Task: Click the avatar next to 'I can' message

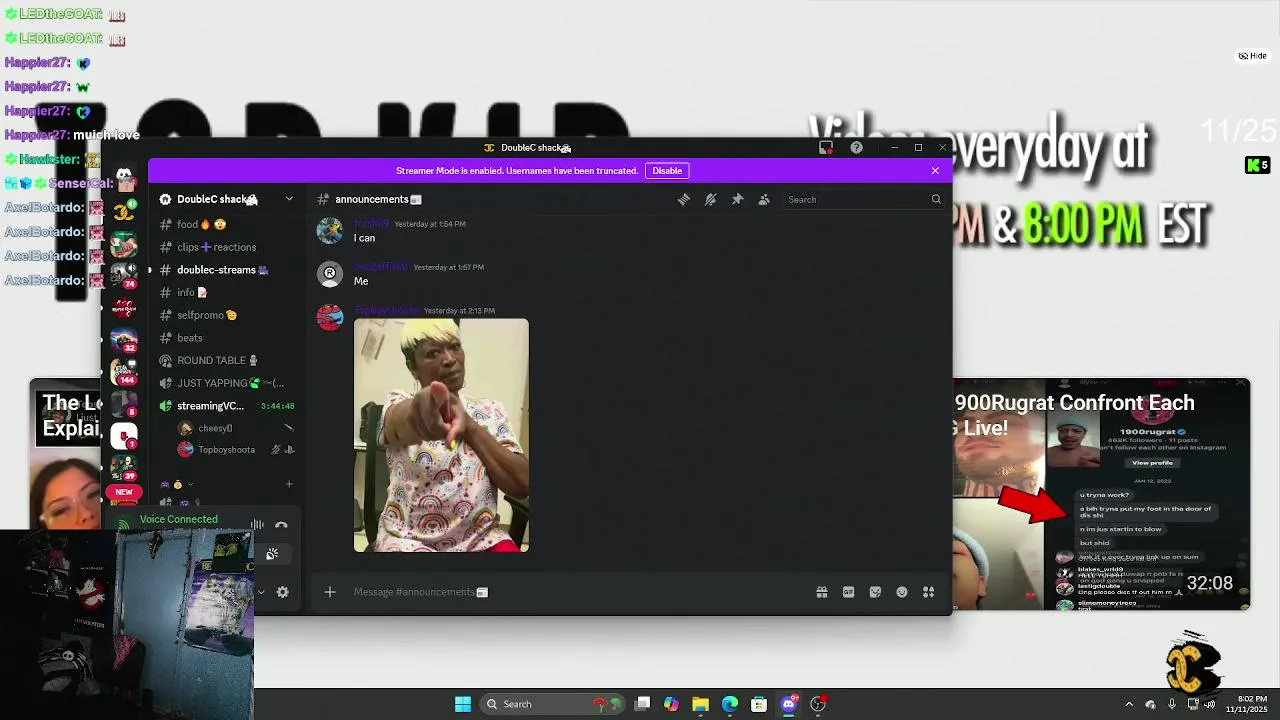Action: tap(330, 231)
